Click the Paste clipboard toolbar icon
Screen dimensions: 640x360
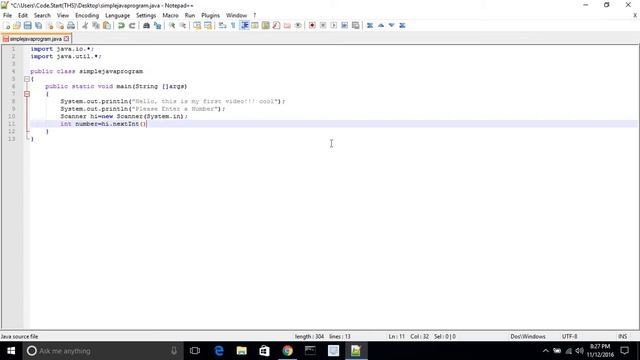[107, 25]
